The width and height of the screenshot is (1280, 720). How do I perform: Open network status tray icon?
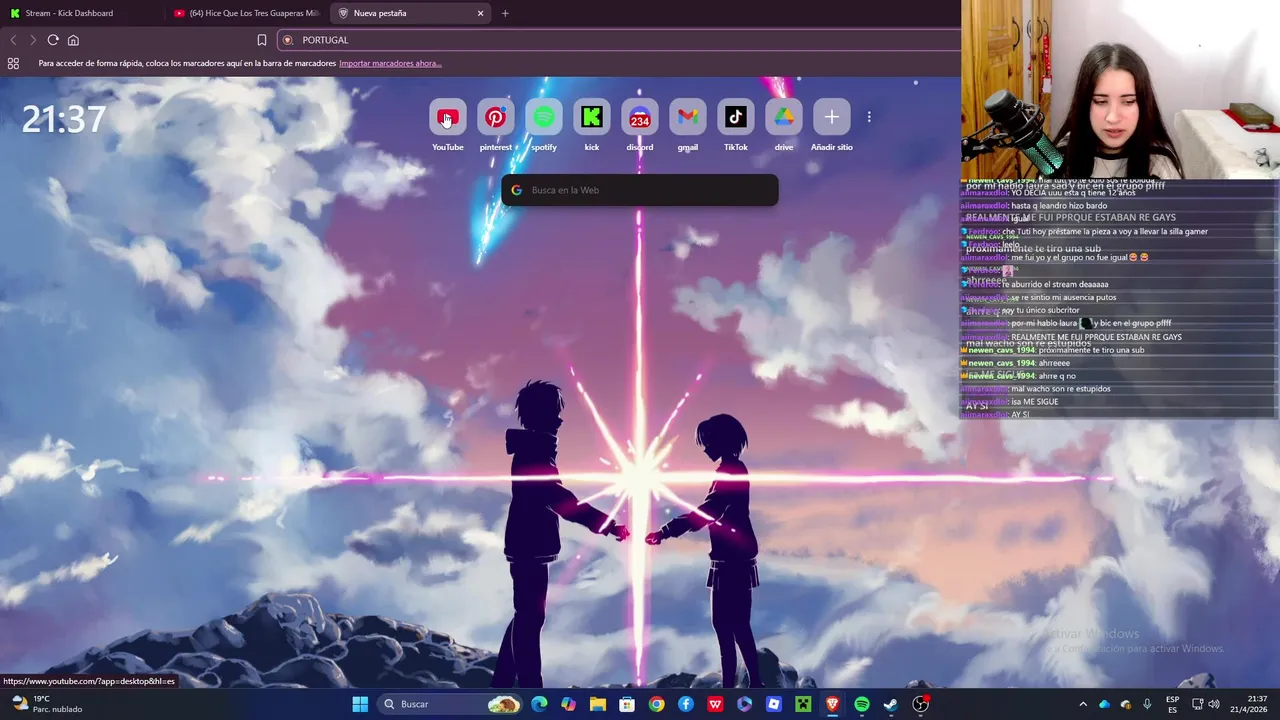[1197, 704]
